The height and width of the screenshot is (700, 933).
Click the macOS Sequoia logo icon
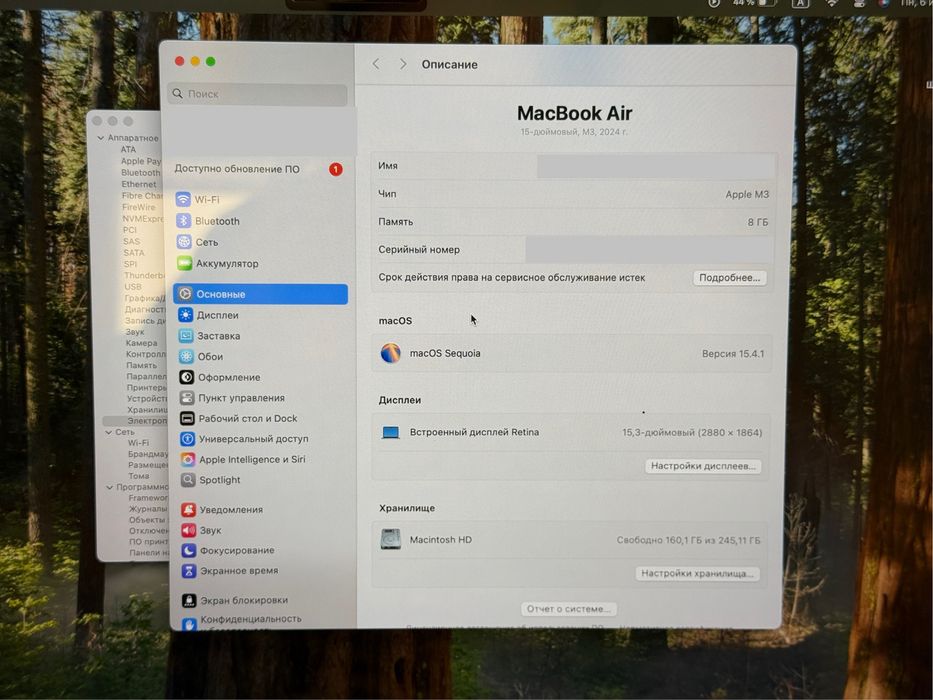pyautogui.click(x=390, y=353)
